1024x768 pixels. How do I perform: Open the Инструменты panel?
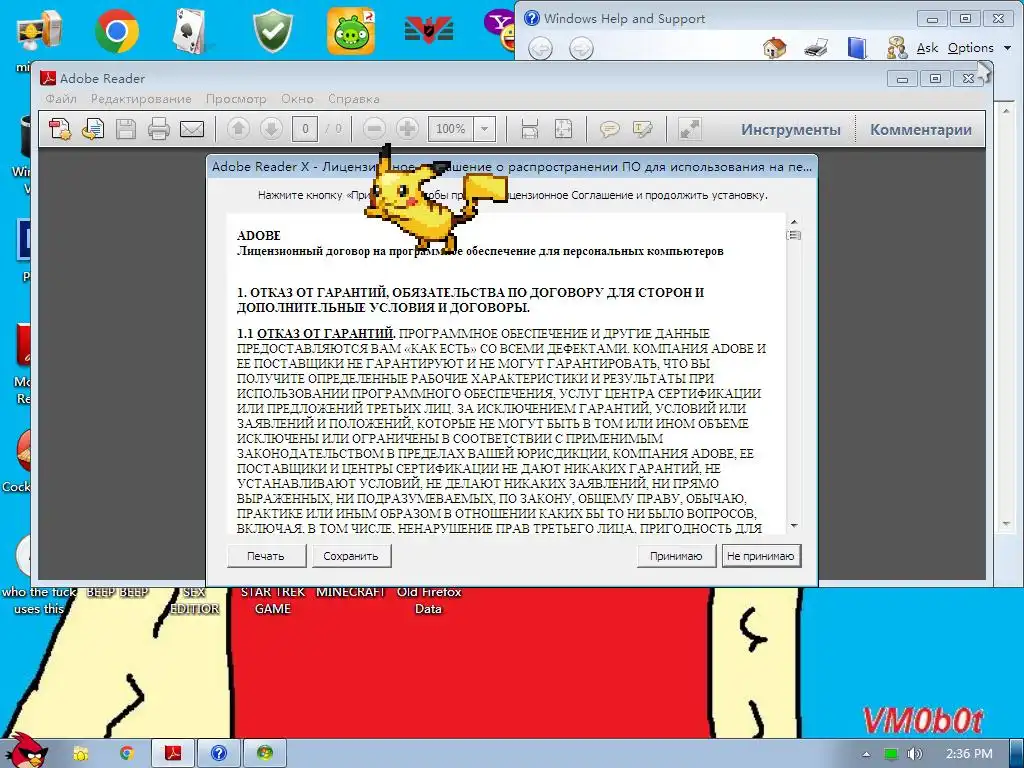tap(790, 130)
